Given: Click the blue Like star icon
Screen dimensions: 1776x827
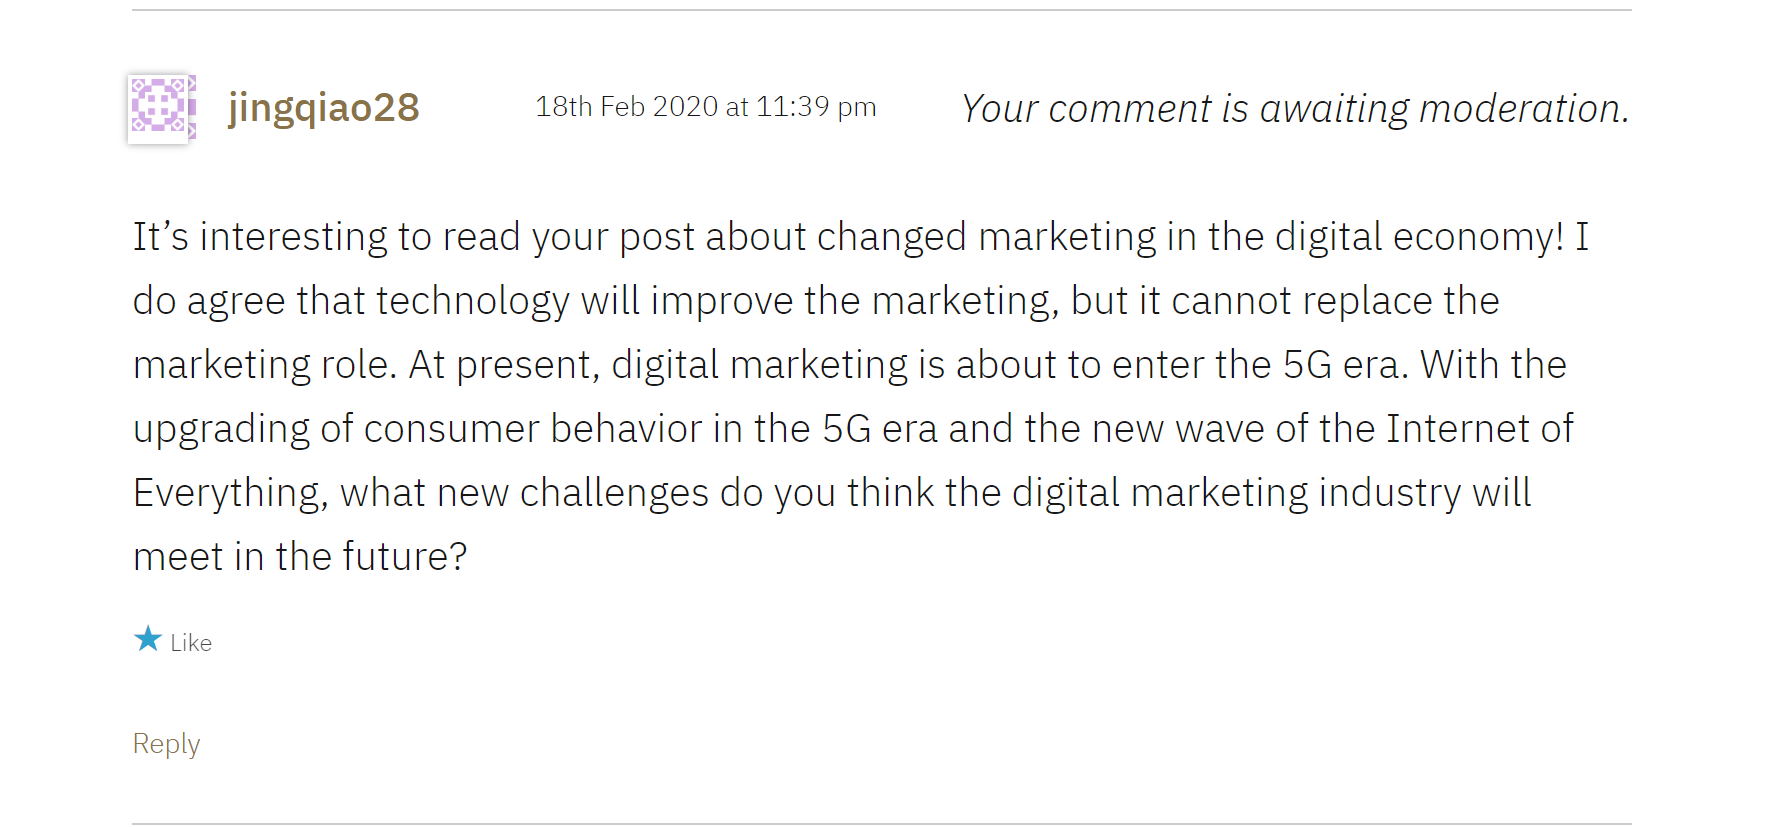Looking at the screenshot, I should pyautogui.click(x=148, y=639).
